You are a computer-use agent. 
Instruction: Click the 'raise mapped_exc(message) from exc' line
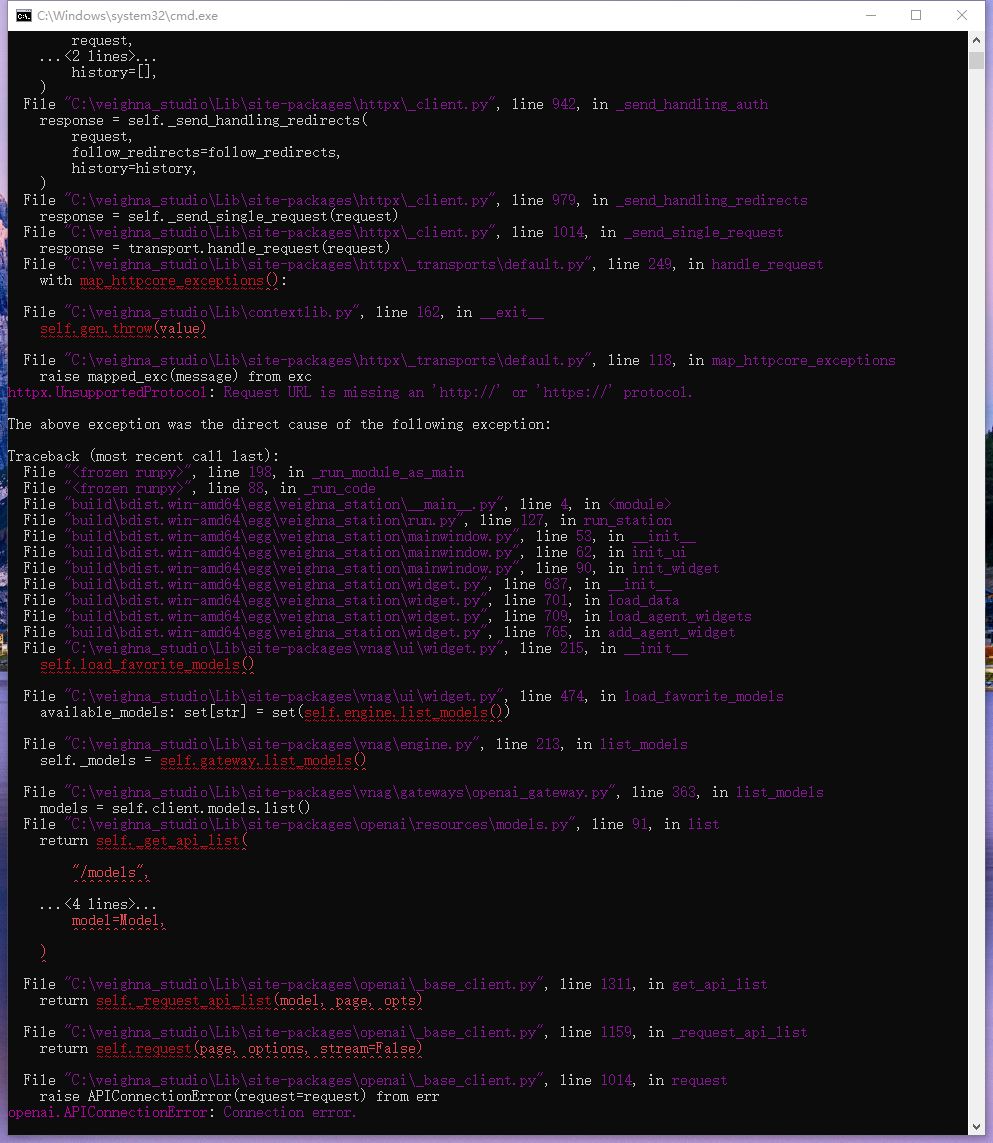tap(175, 377)
